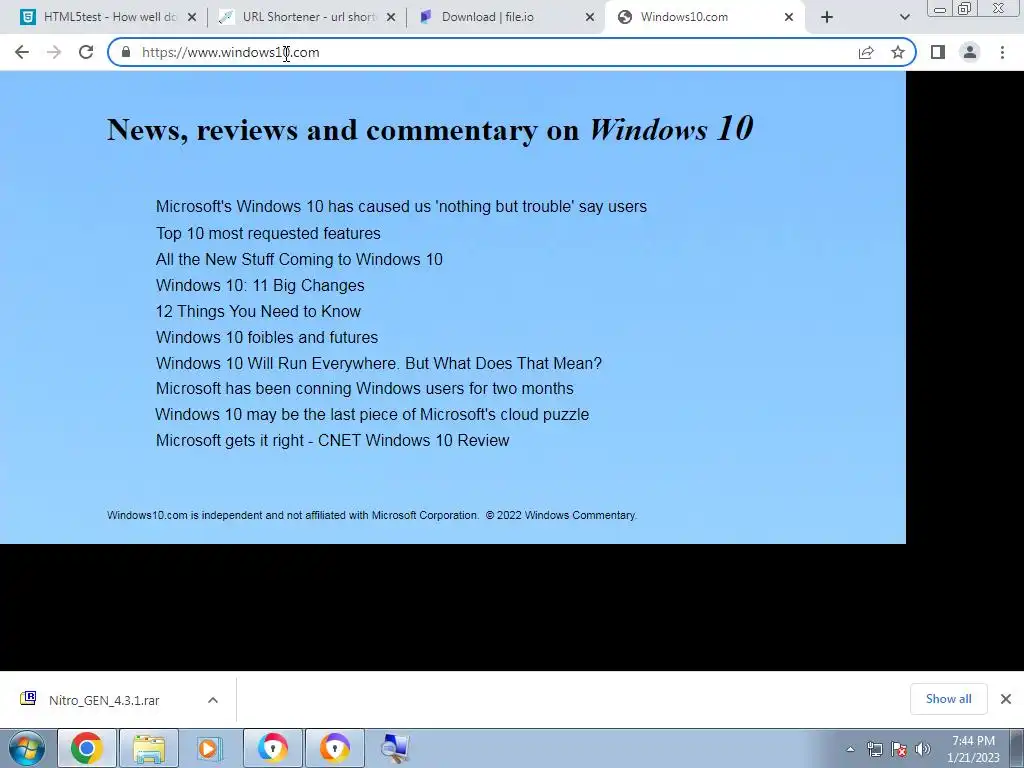1024x768 pixels.
Task: Expand the Nitro_GEN_4.3.1.rar download options chevron
Action: 213,700
